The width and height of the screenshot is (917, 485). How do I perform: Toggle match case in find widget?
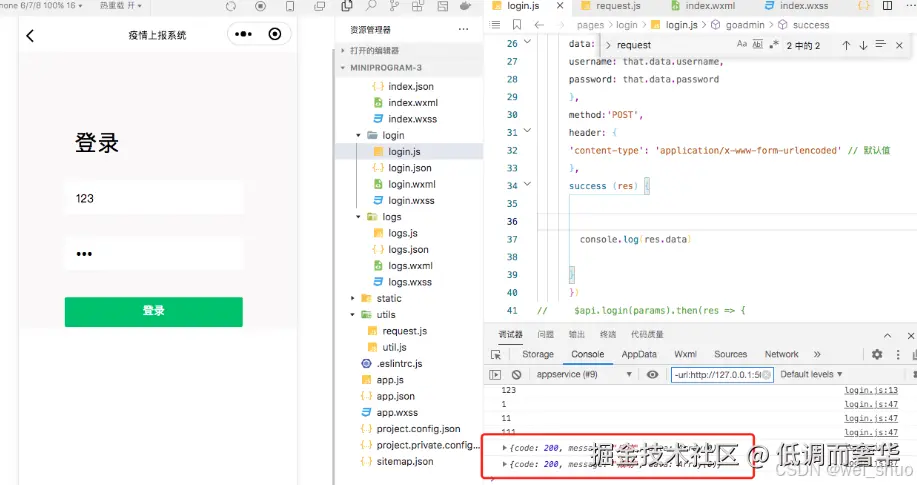[742, 44]
